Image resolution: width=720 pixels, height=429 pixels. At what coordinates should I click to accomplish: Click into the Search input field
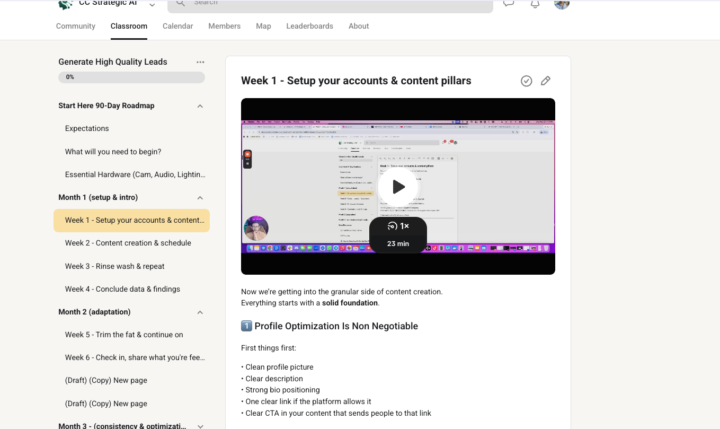click(x=330, y=4)
